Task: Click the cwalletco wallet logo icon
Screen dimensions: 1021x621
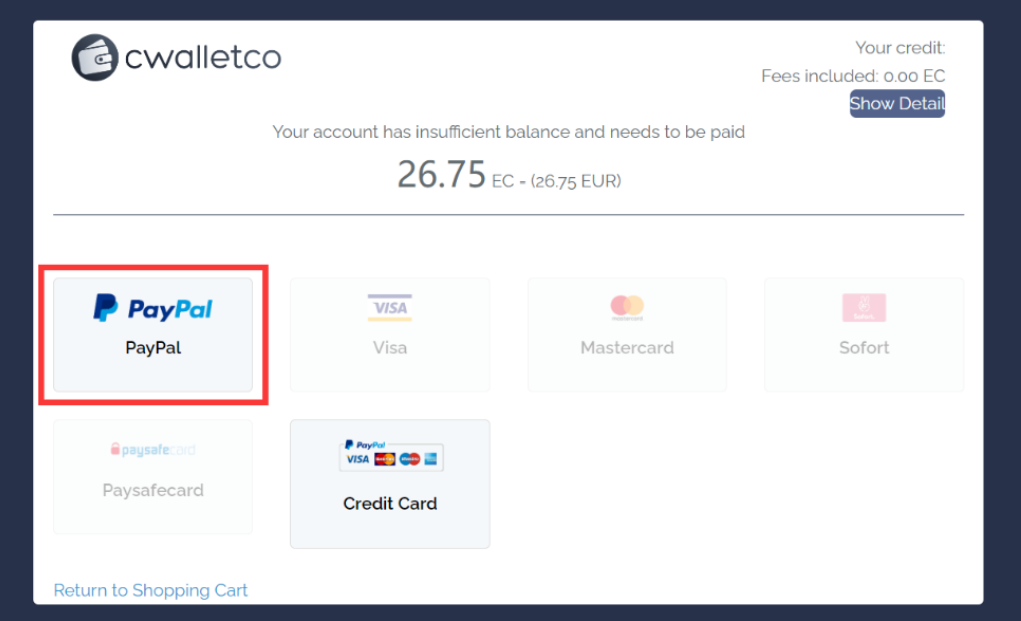Action: coord(95,57)
